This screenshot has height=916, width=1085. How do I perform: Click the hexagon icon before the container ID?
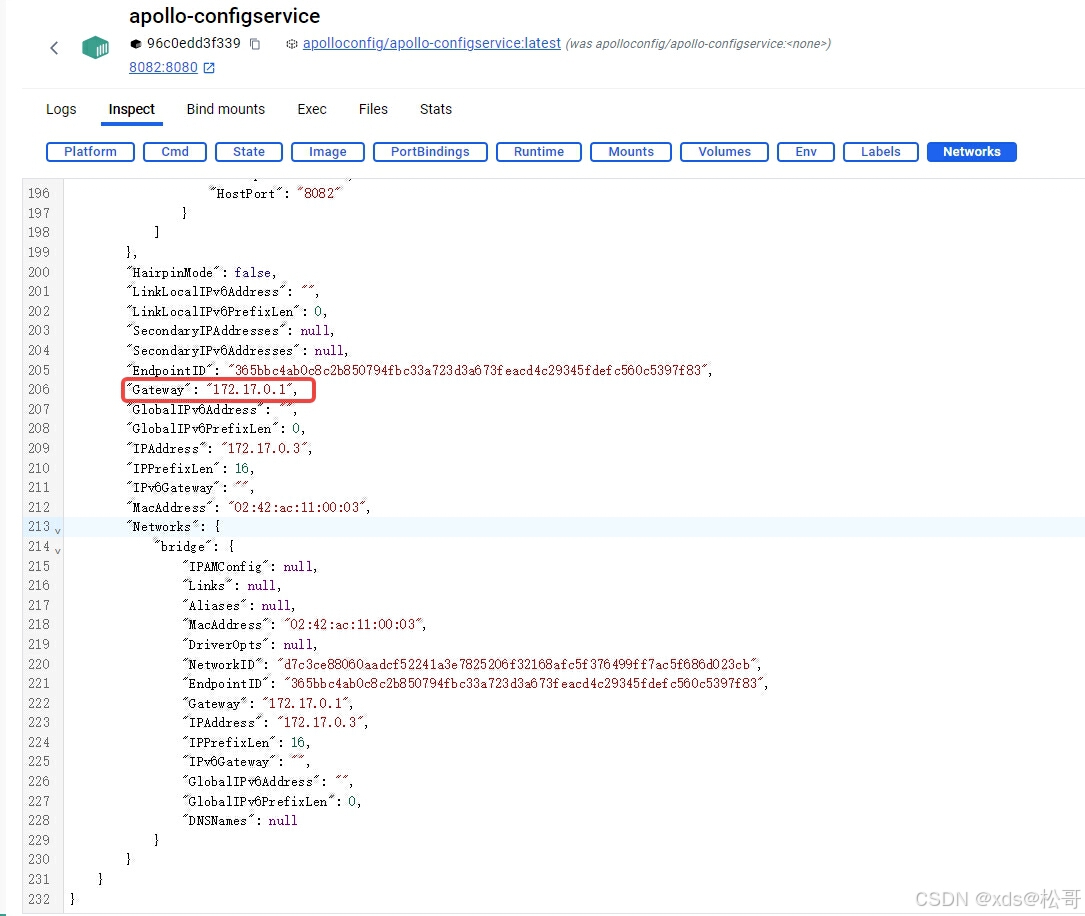coord(136,44)
